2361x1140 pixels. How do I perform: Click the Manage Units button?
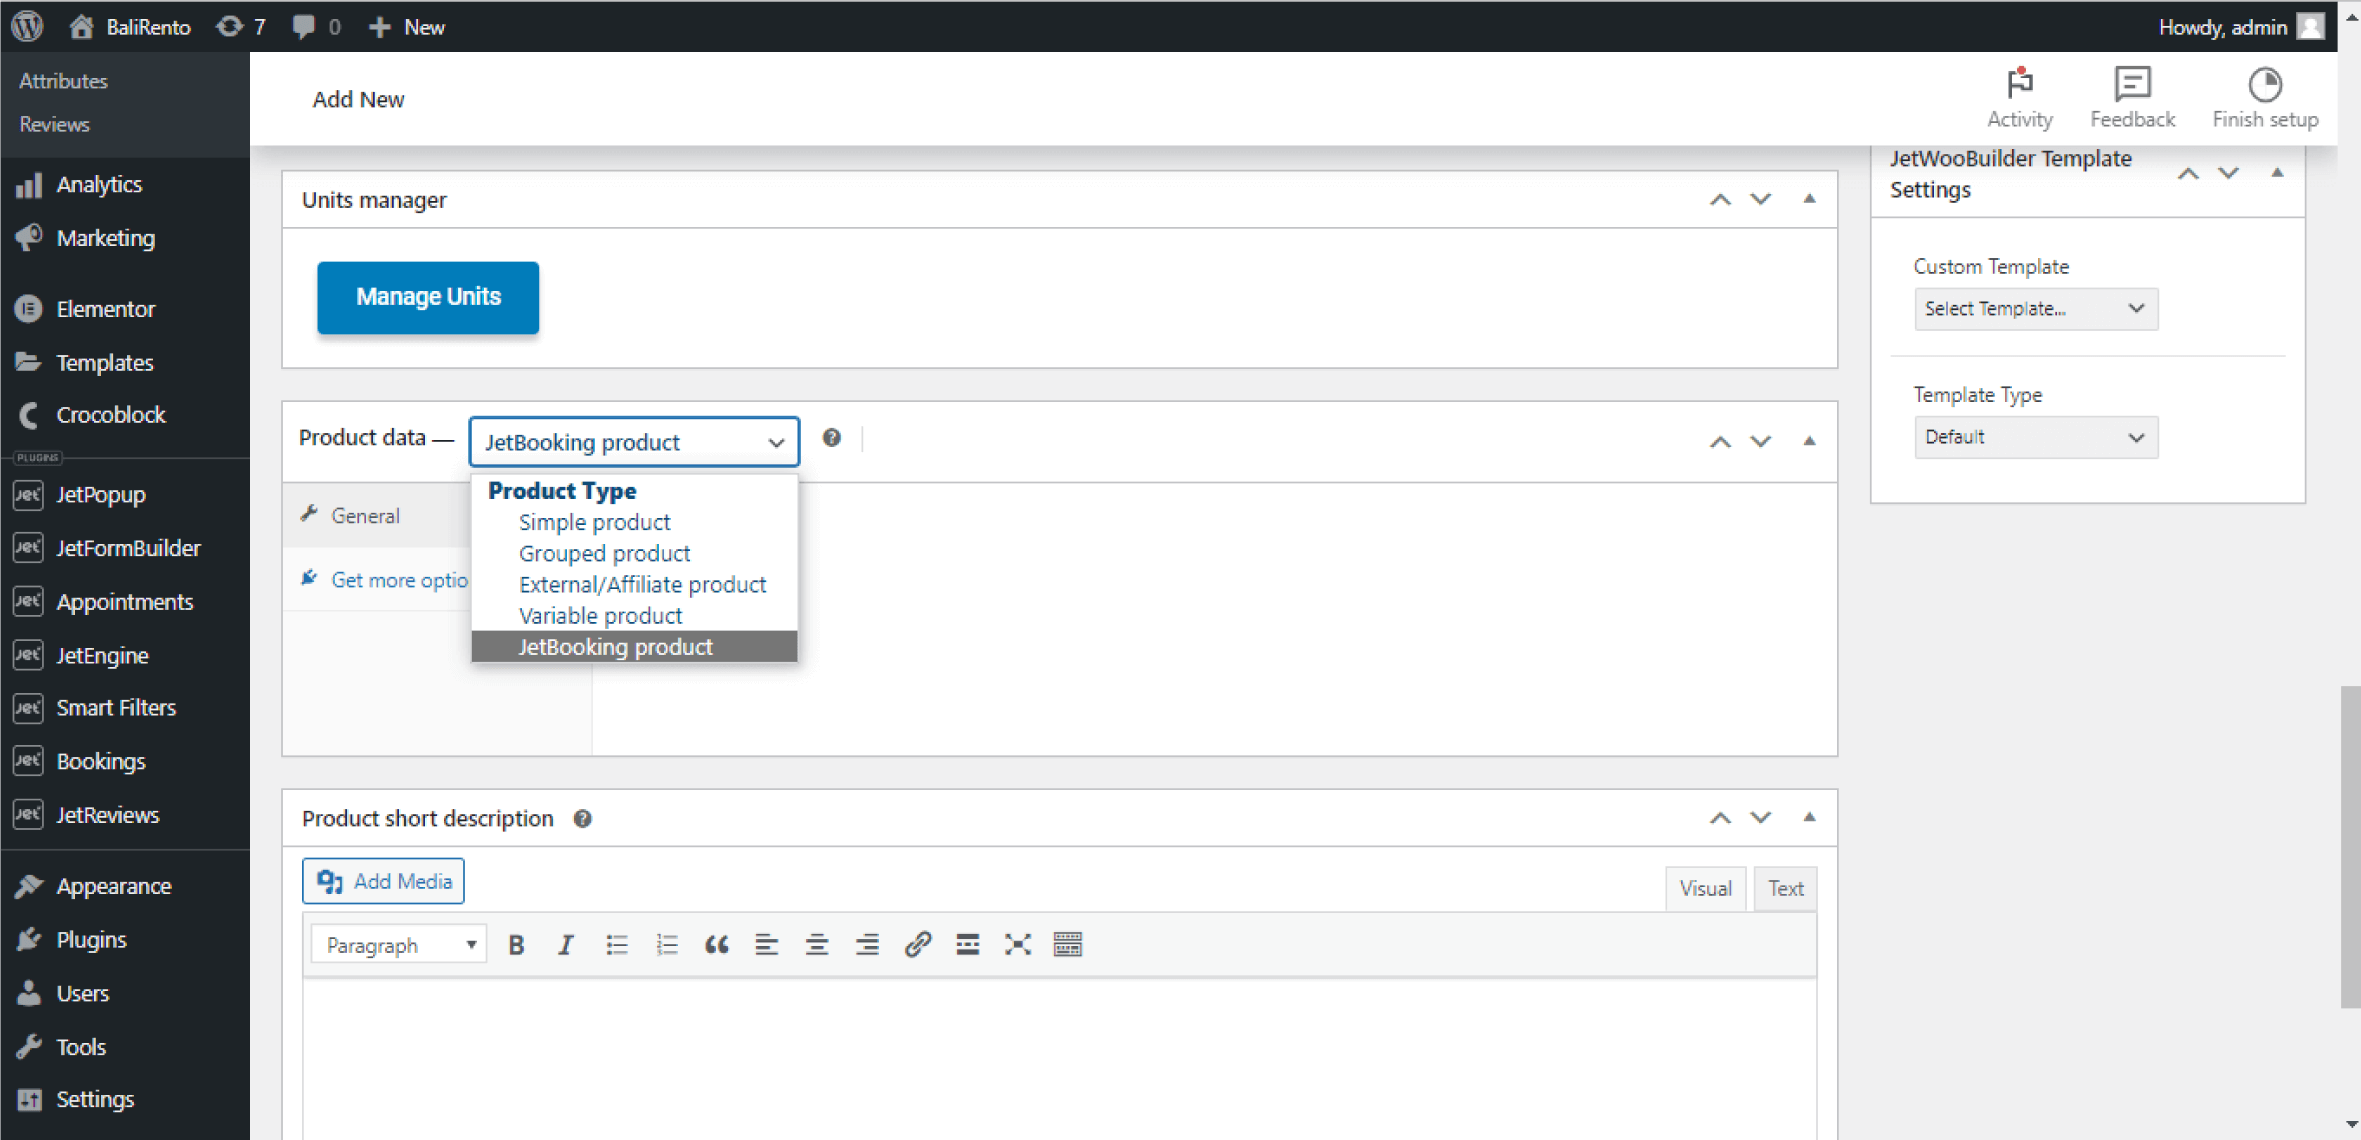(428, 297)
